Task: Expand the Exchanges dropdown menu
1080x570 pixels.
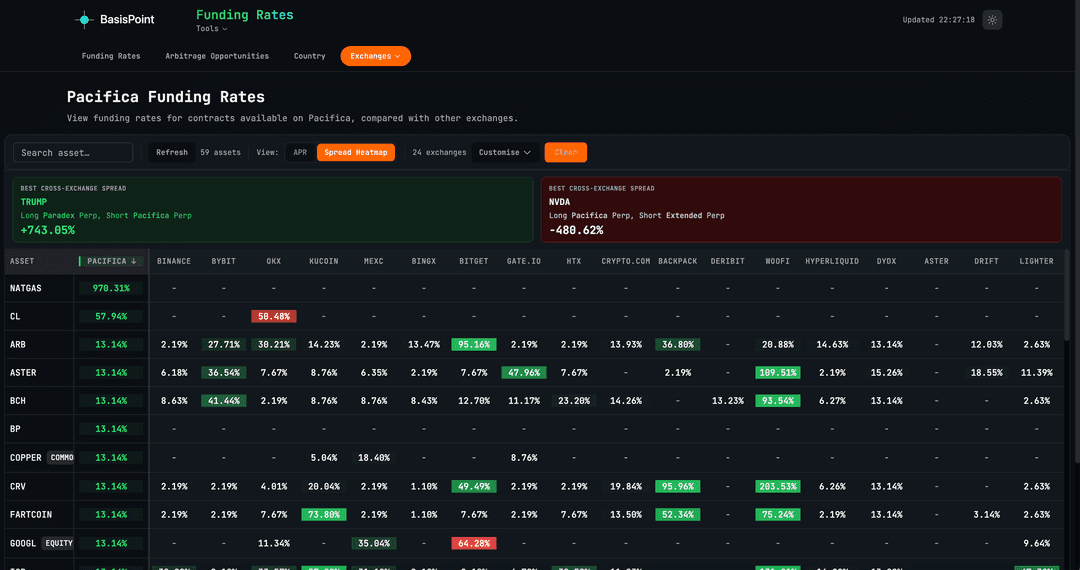Action: (x=375, y=56)
